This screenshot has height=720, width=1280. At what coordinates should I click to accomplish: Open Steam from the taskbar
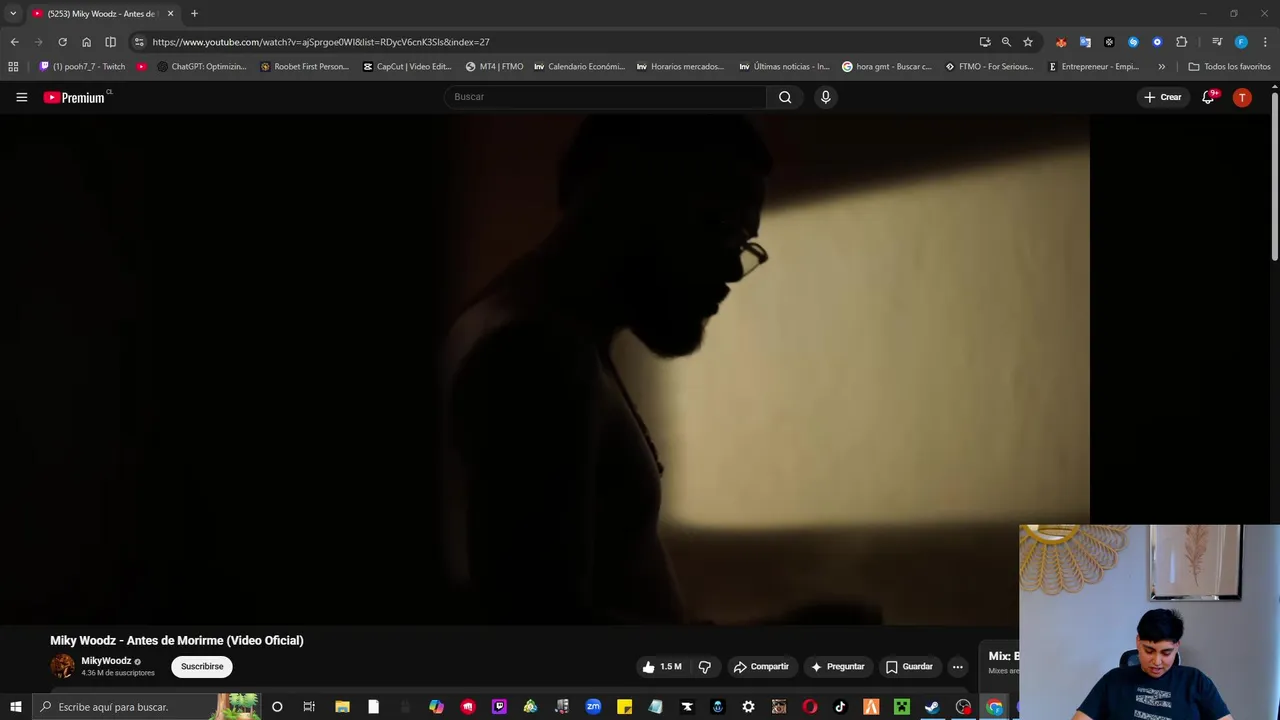point(932,707)
